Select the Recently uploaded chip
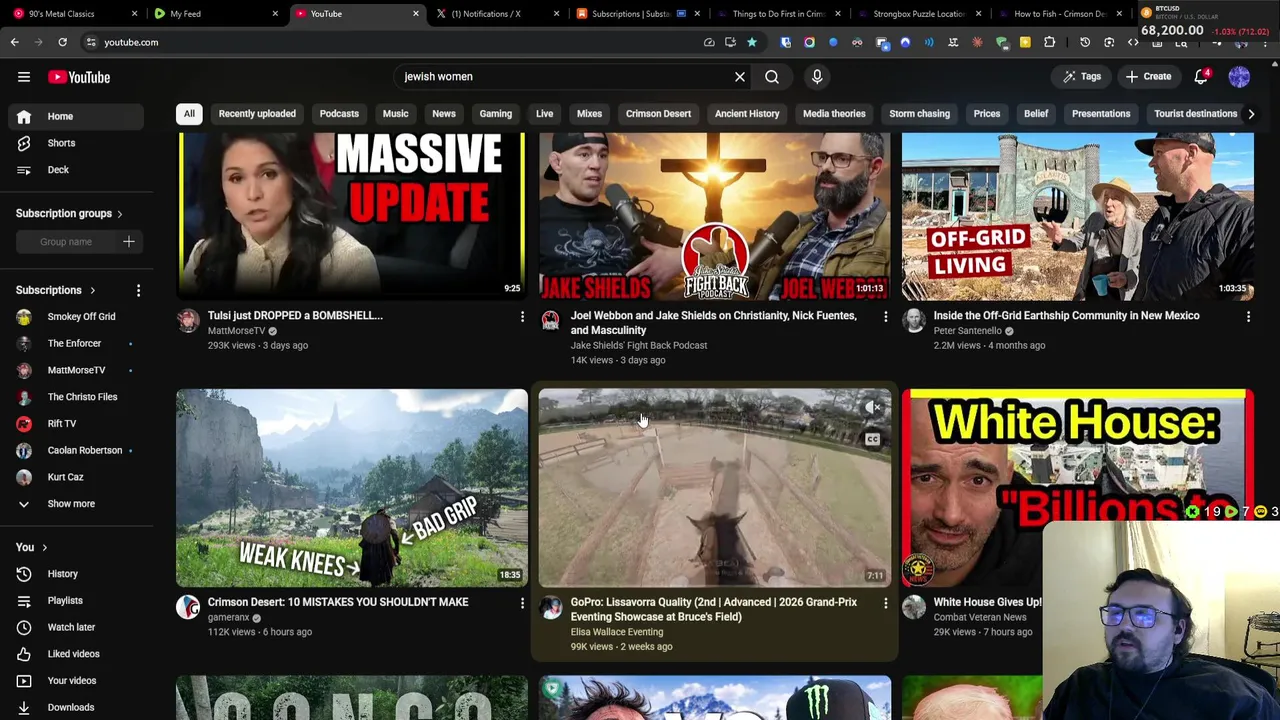The height and width of the screenshot is (720, 1280). point(257,114)
